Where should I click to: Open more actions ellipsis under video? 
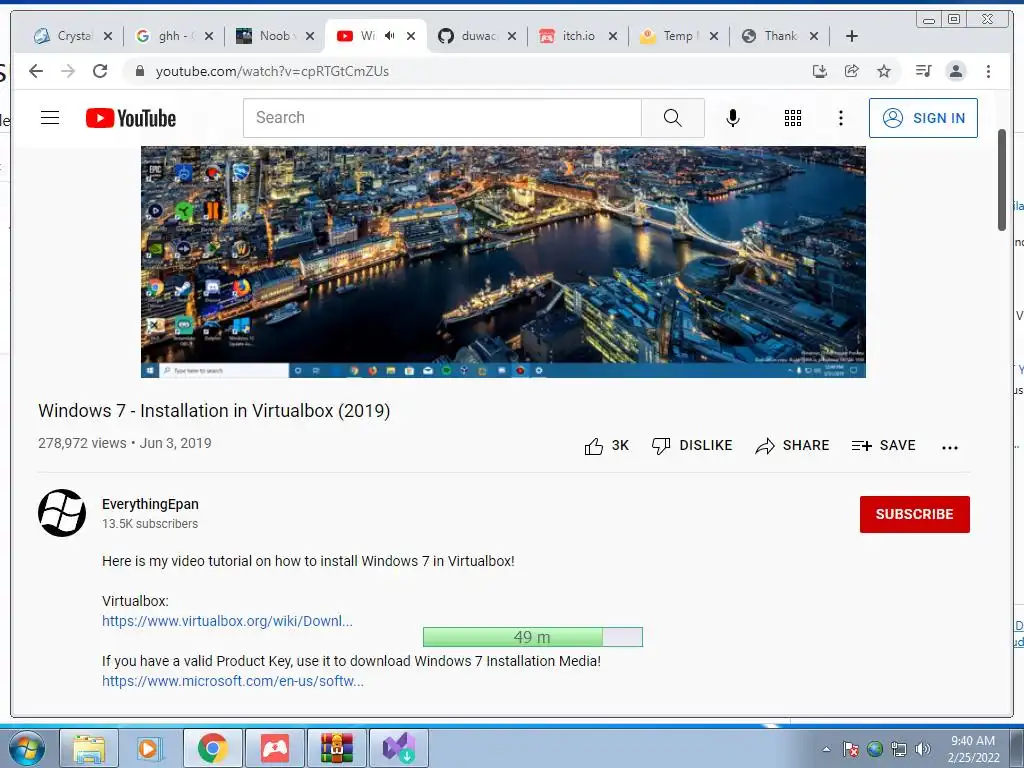[x=950, y=447]
